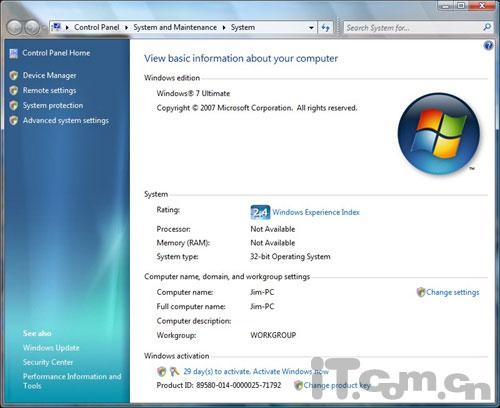This screenshot has width=500, height=408.
Task: Click the keys icon beside activation message
Action: (174, 371)
